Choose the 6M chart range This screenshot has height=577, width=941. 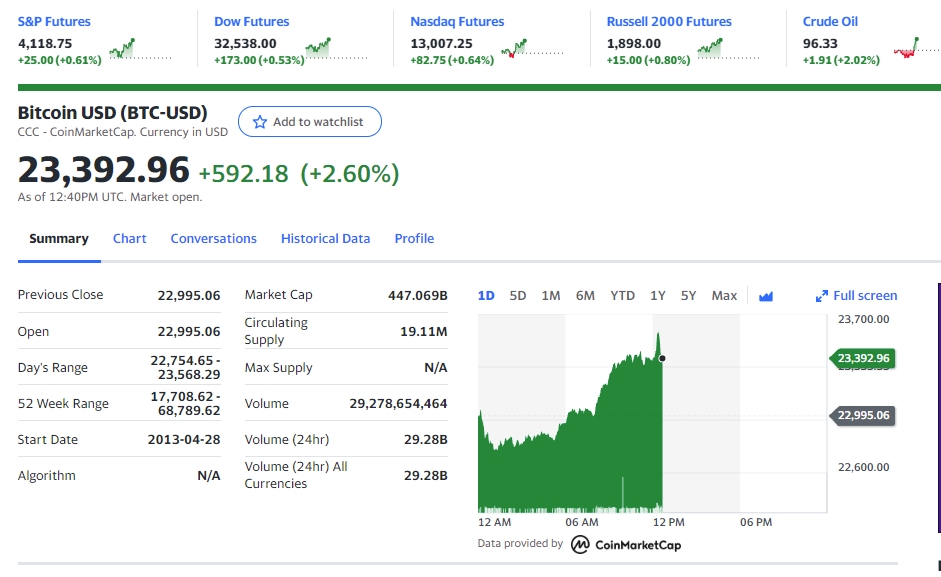(x=585, y=295)
